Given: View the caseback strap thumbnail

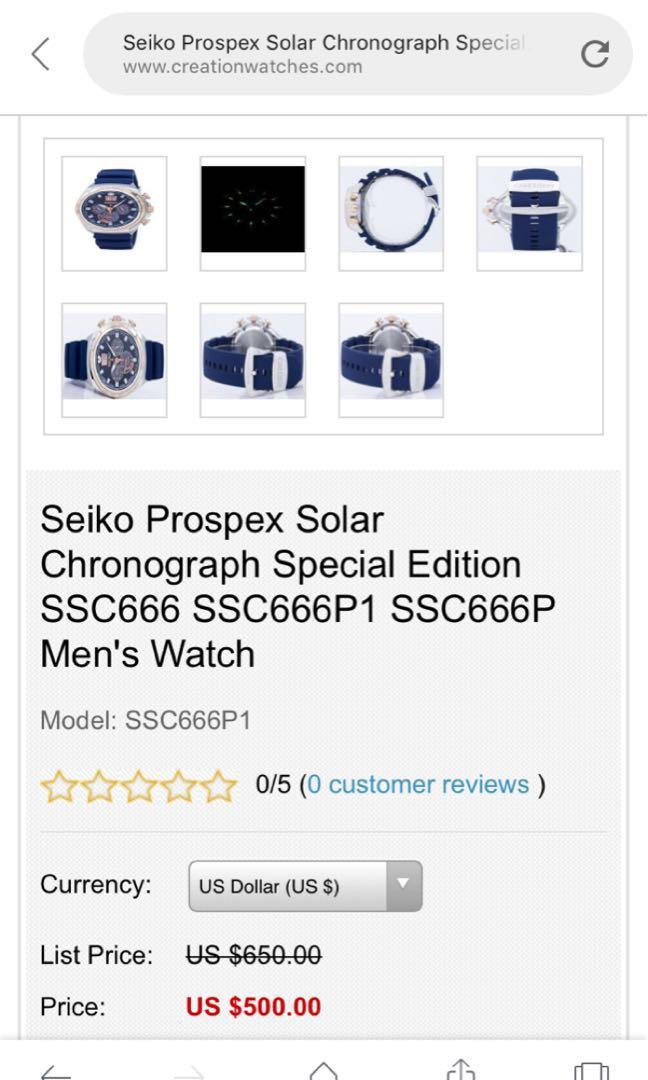Looking at the screenshot, I should tap(529, 213).
